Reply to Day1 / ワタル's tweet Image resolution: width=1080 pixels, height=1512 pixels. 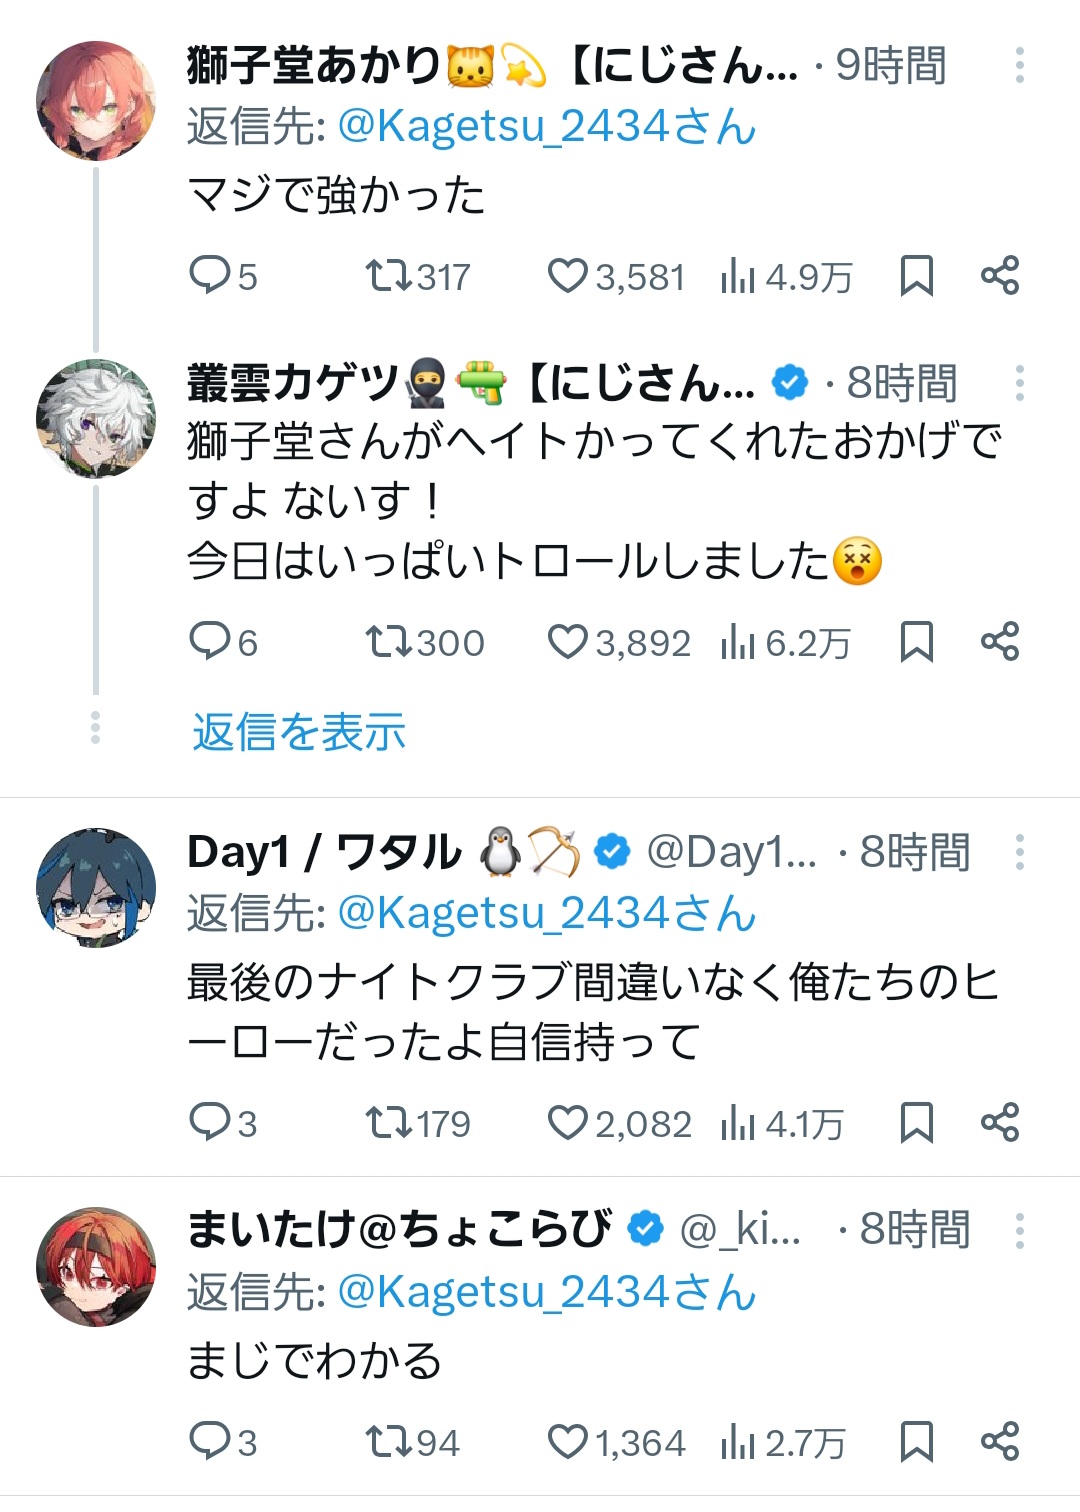[x=210, y=1123]
